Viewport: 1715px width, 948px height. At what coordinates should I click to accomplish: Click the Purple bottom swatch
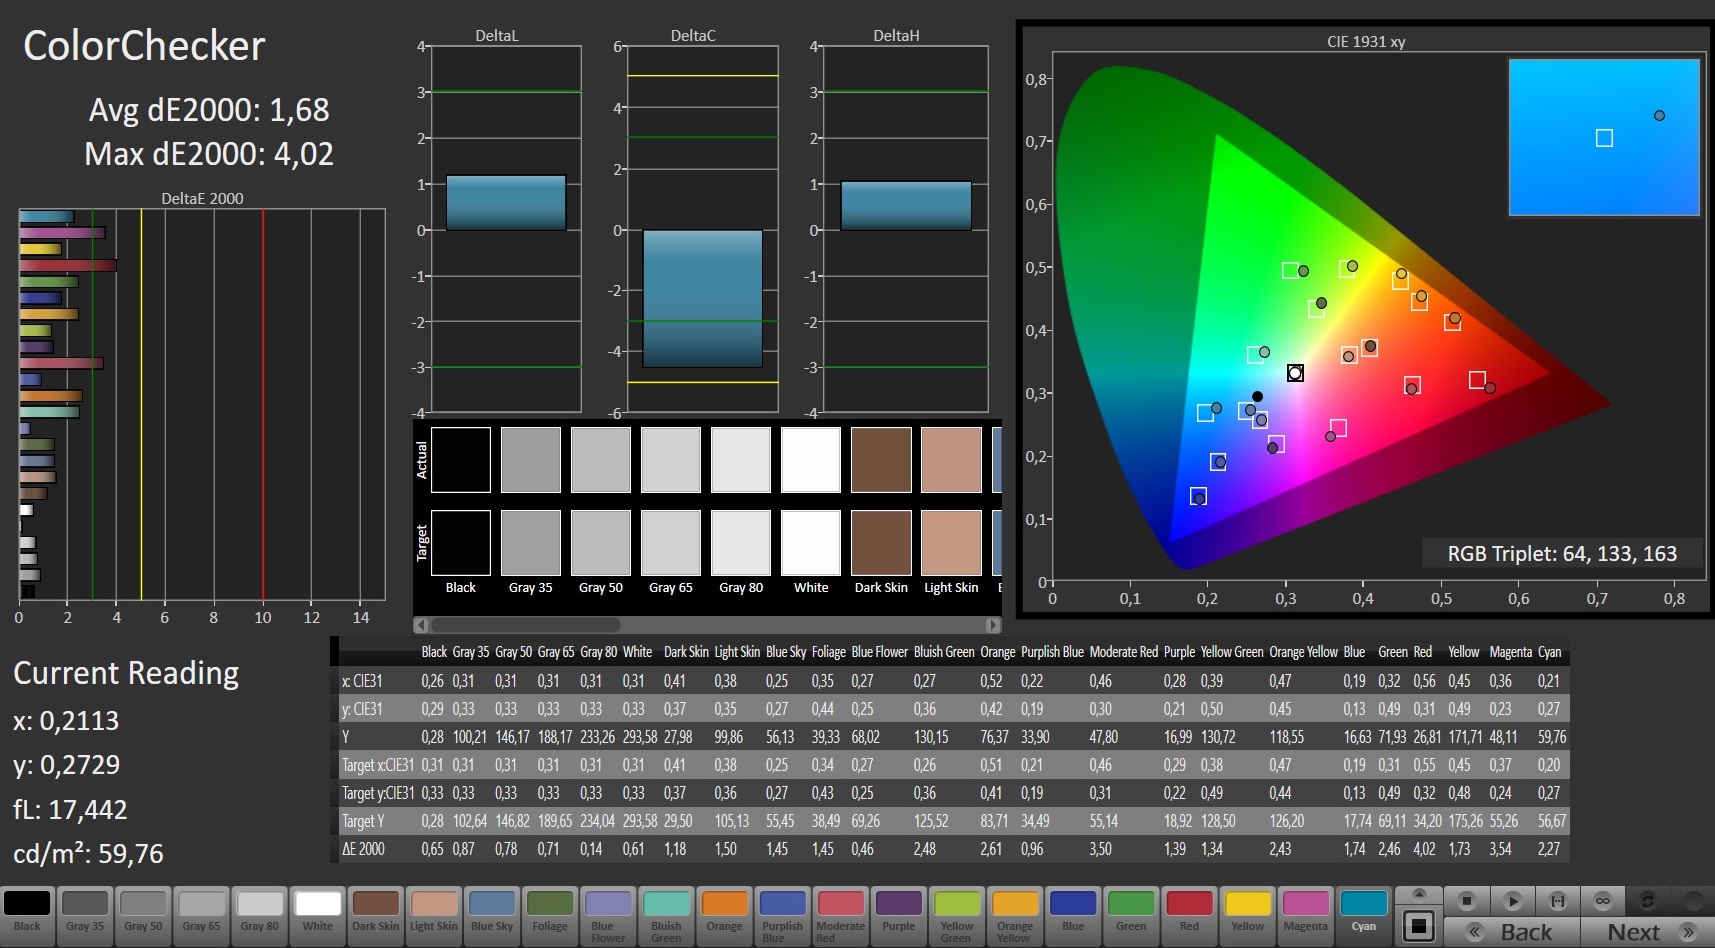[898, 915]
